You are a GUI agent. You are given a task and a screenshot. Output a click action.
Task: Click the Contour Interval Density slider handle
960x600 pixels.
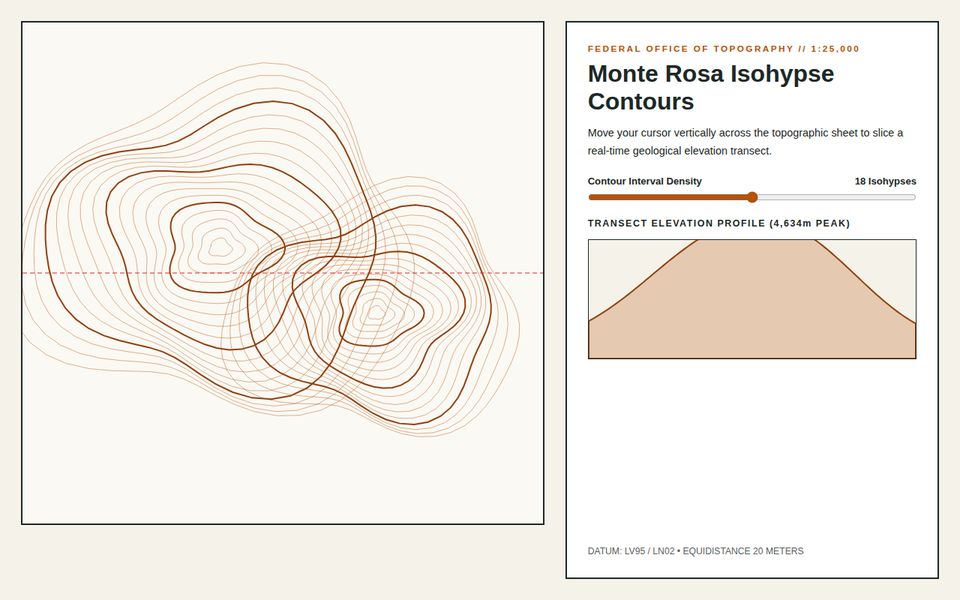tap(752, 197)
